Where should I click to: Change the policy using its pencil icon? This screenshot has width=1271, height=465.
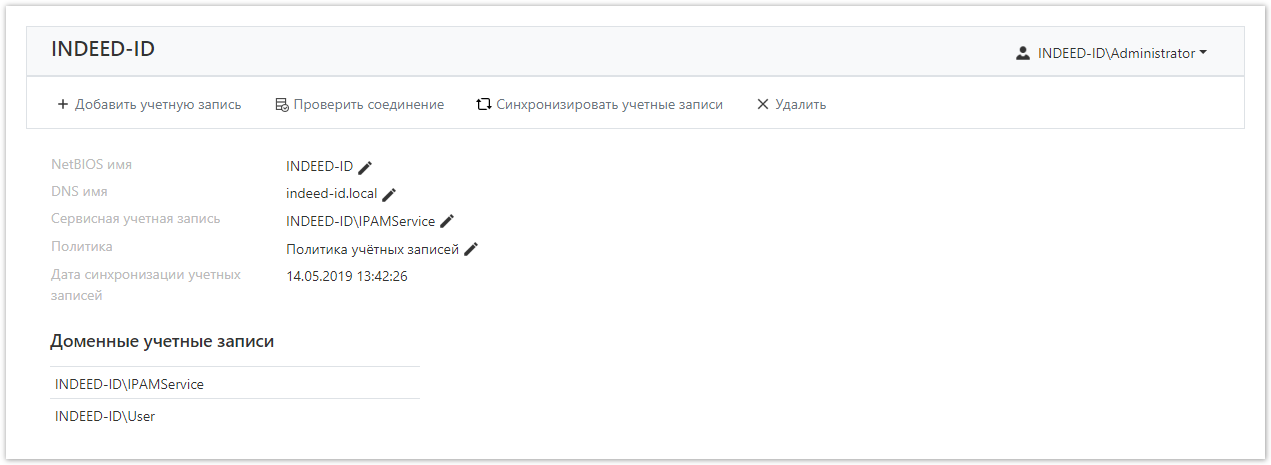(x=471, y=249)
